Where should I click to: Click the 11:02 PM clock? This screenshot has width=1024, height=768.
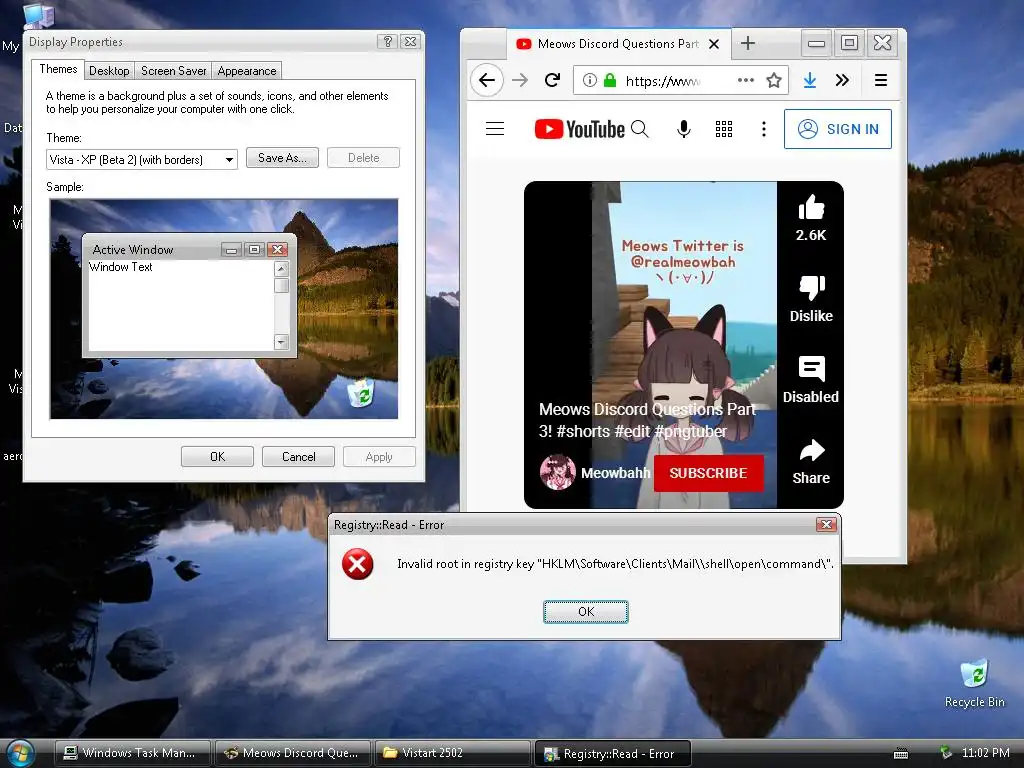985,753
